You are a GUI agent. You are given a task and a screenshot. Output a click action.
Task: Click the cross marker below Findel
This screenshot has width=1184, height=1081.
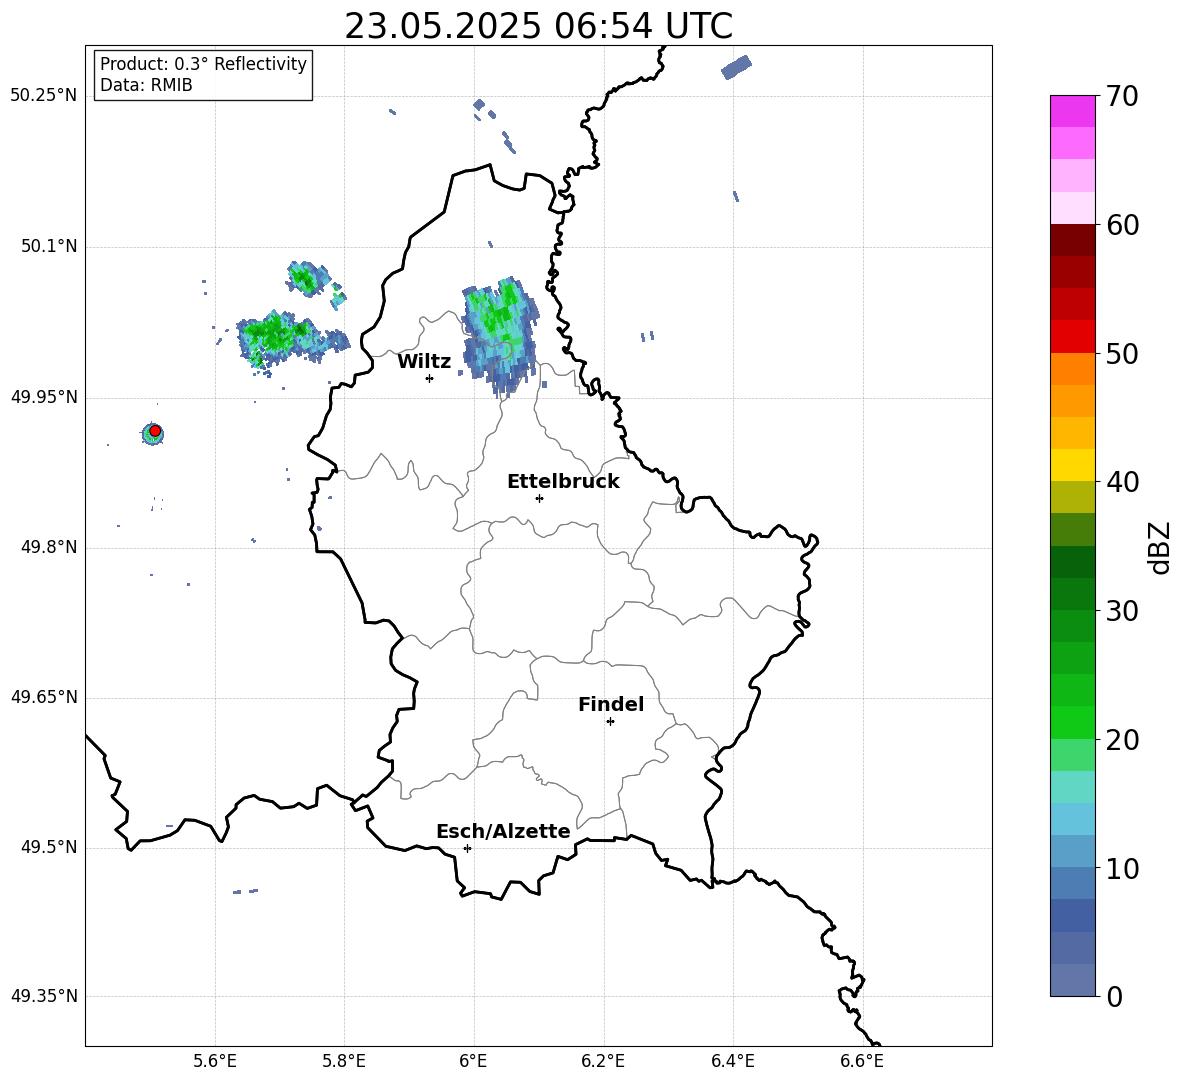click(x=610, y=722)
